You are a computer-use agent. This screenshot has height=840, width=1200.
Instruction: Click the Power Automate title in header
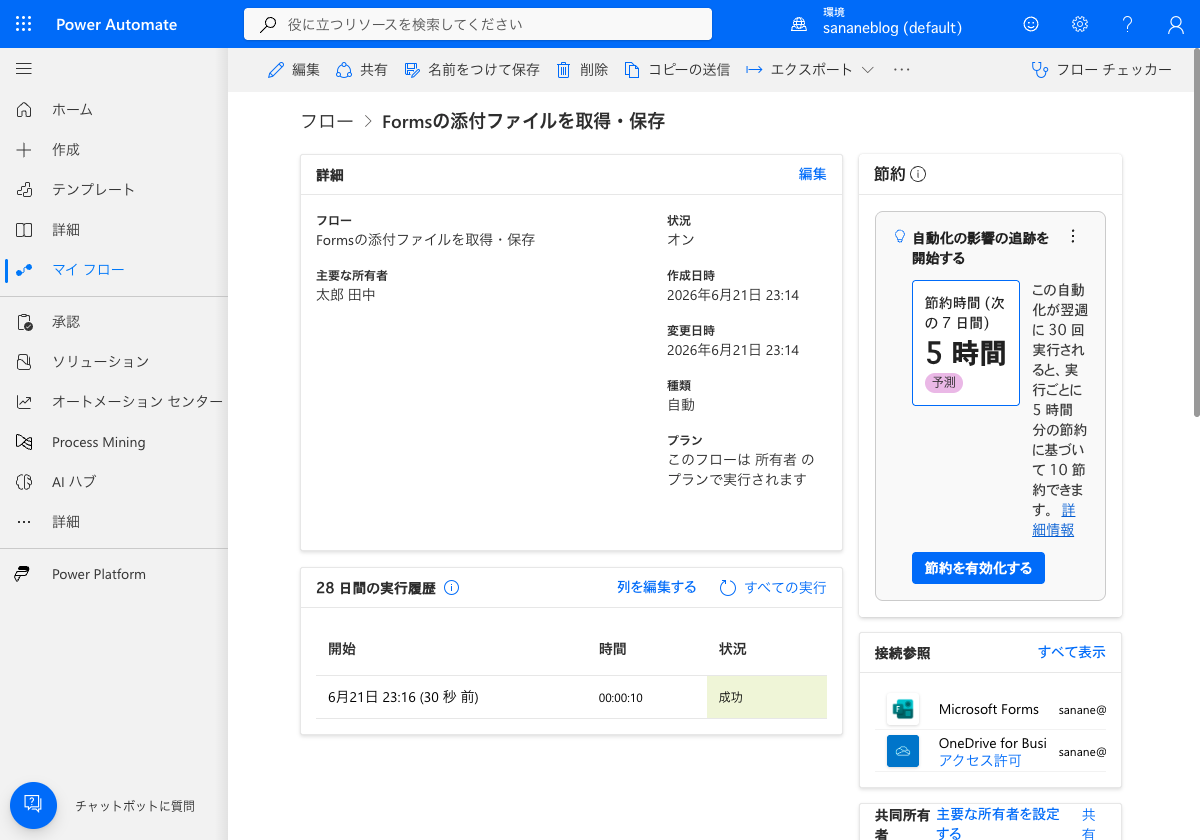(116, 24)
